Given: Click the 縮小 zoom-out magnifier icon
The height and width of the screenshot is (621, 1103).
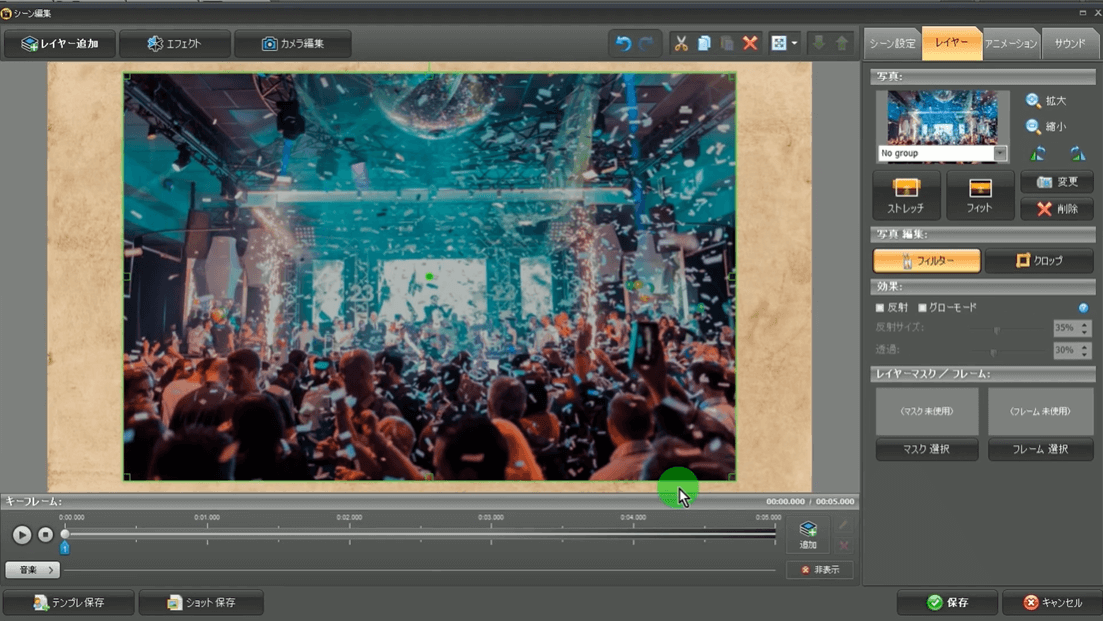Looking at the screenshot, I should pyautogui.click(x=1033, y=127).
